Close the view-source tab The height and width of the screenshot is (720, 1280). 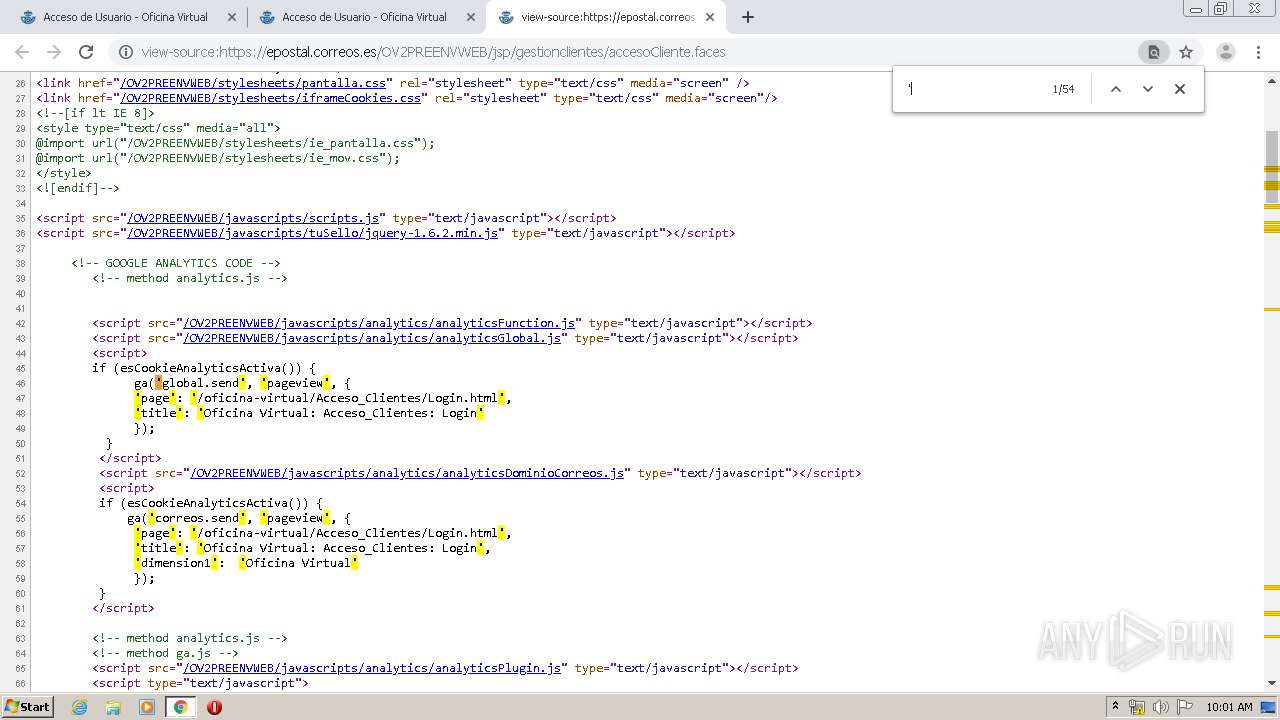710,17
